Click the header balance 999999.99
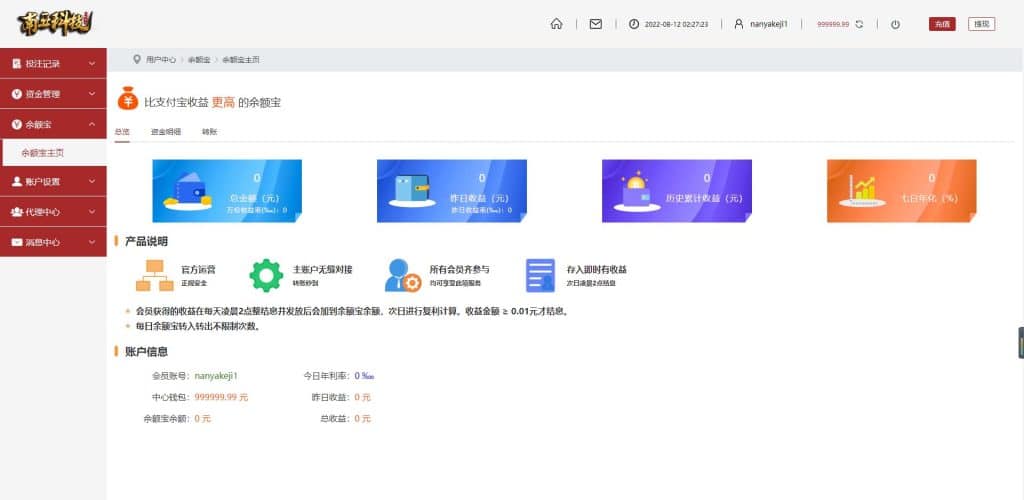The image size is (1024, 500). [x=833, y=24]
